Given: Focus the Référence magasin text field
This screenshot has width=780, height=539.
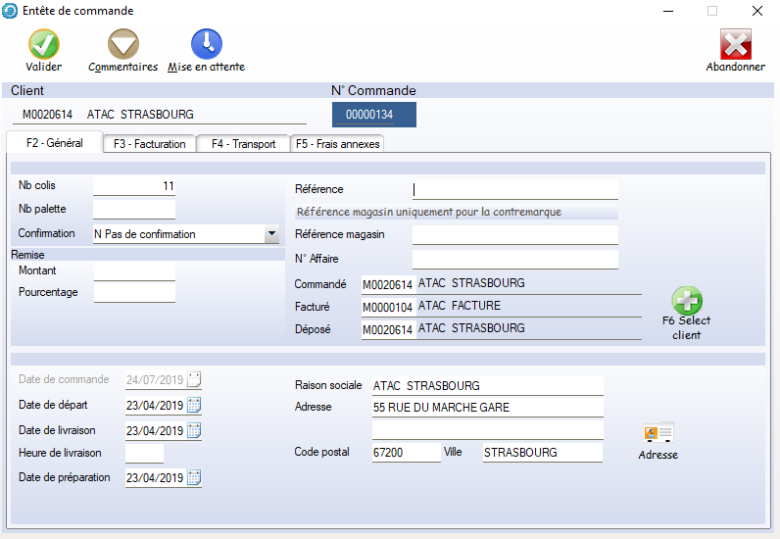Looking at the screenshot, I should pos(515,235).
